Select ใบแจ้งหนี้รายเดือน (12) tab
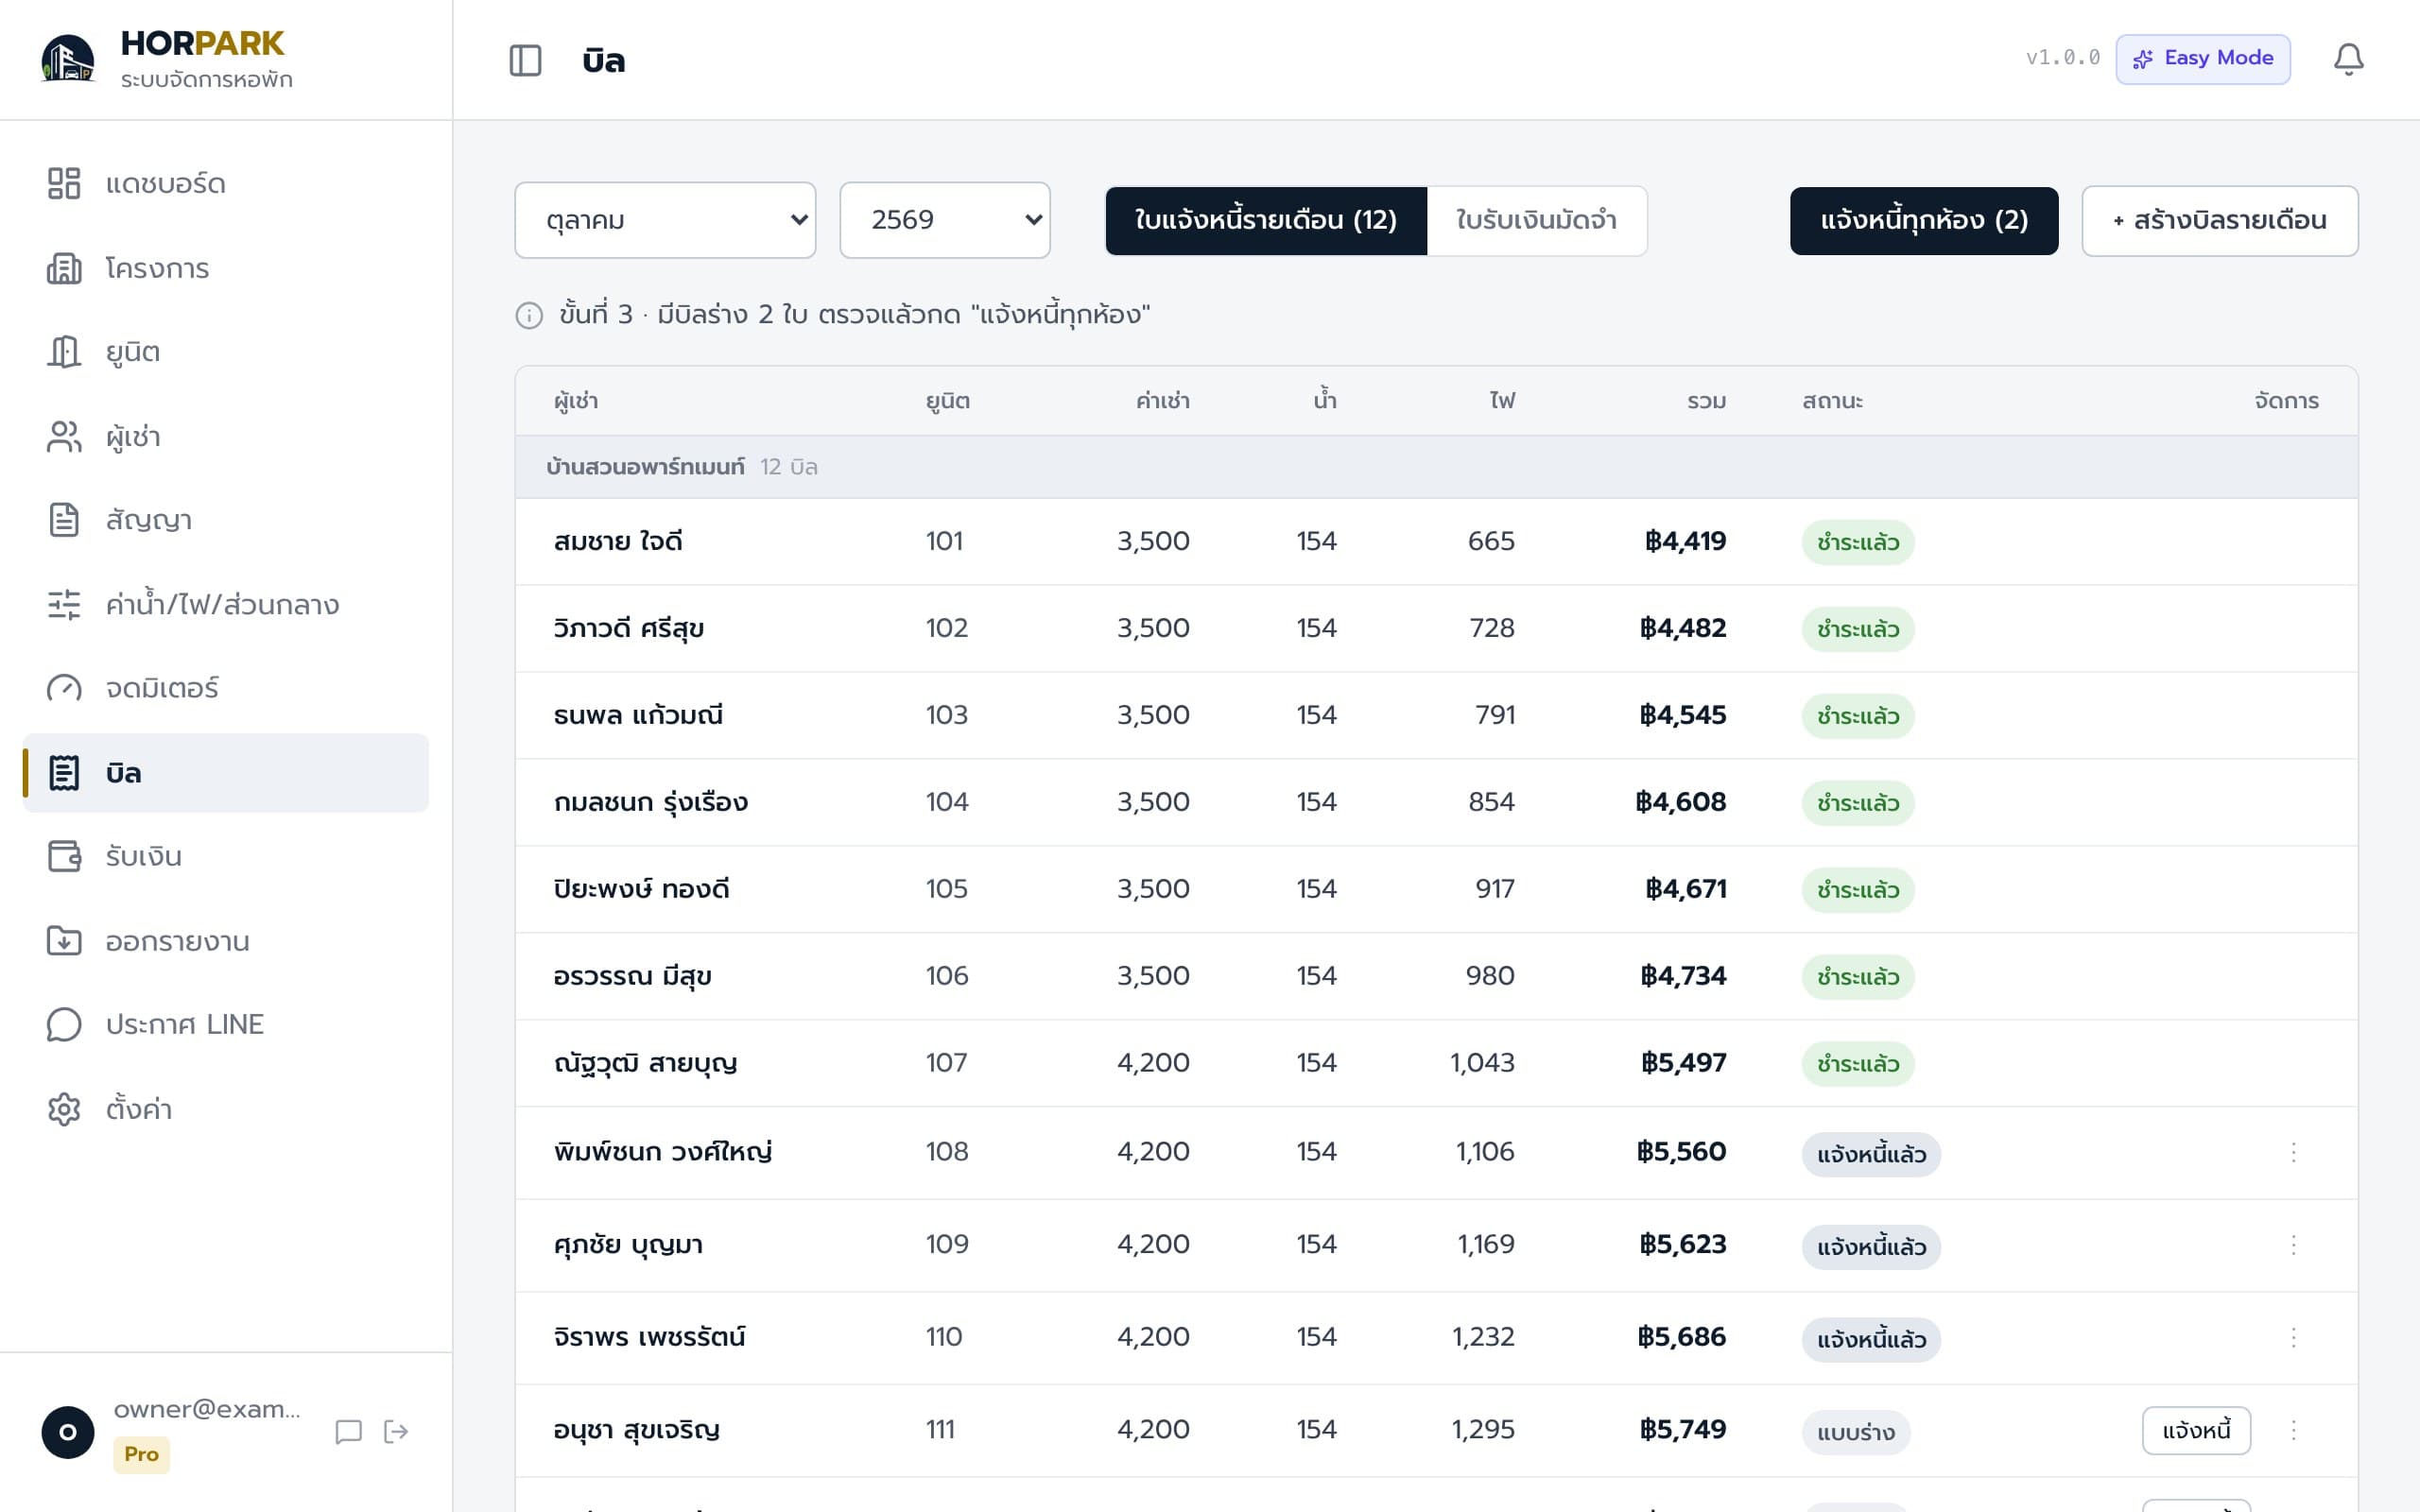Viewport: 2420px width, 1512px height. pyautogui.click(x=1266, y=220)
